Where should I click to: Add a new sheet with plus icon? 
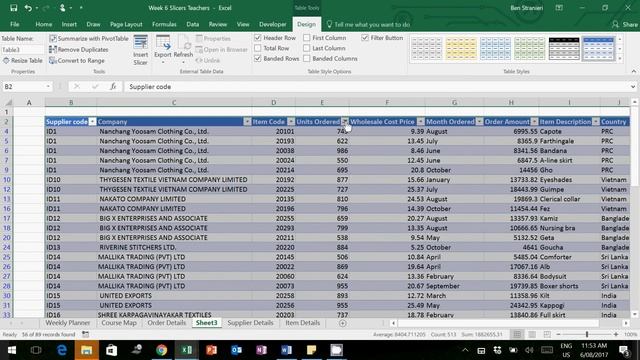(x=342, y=323)
